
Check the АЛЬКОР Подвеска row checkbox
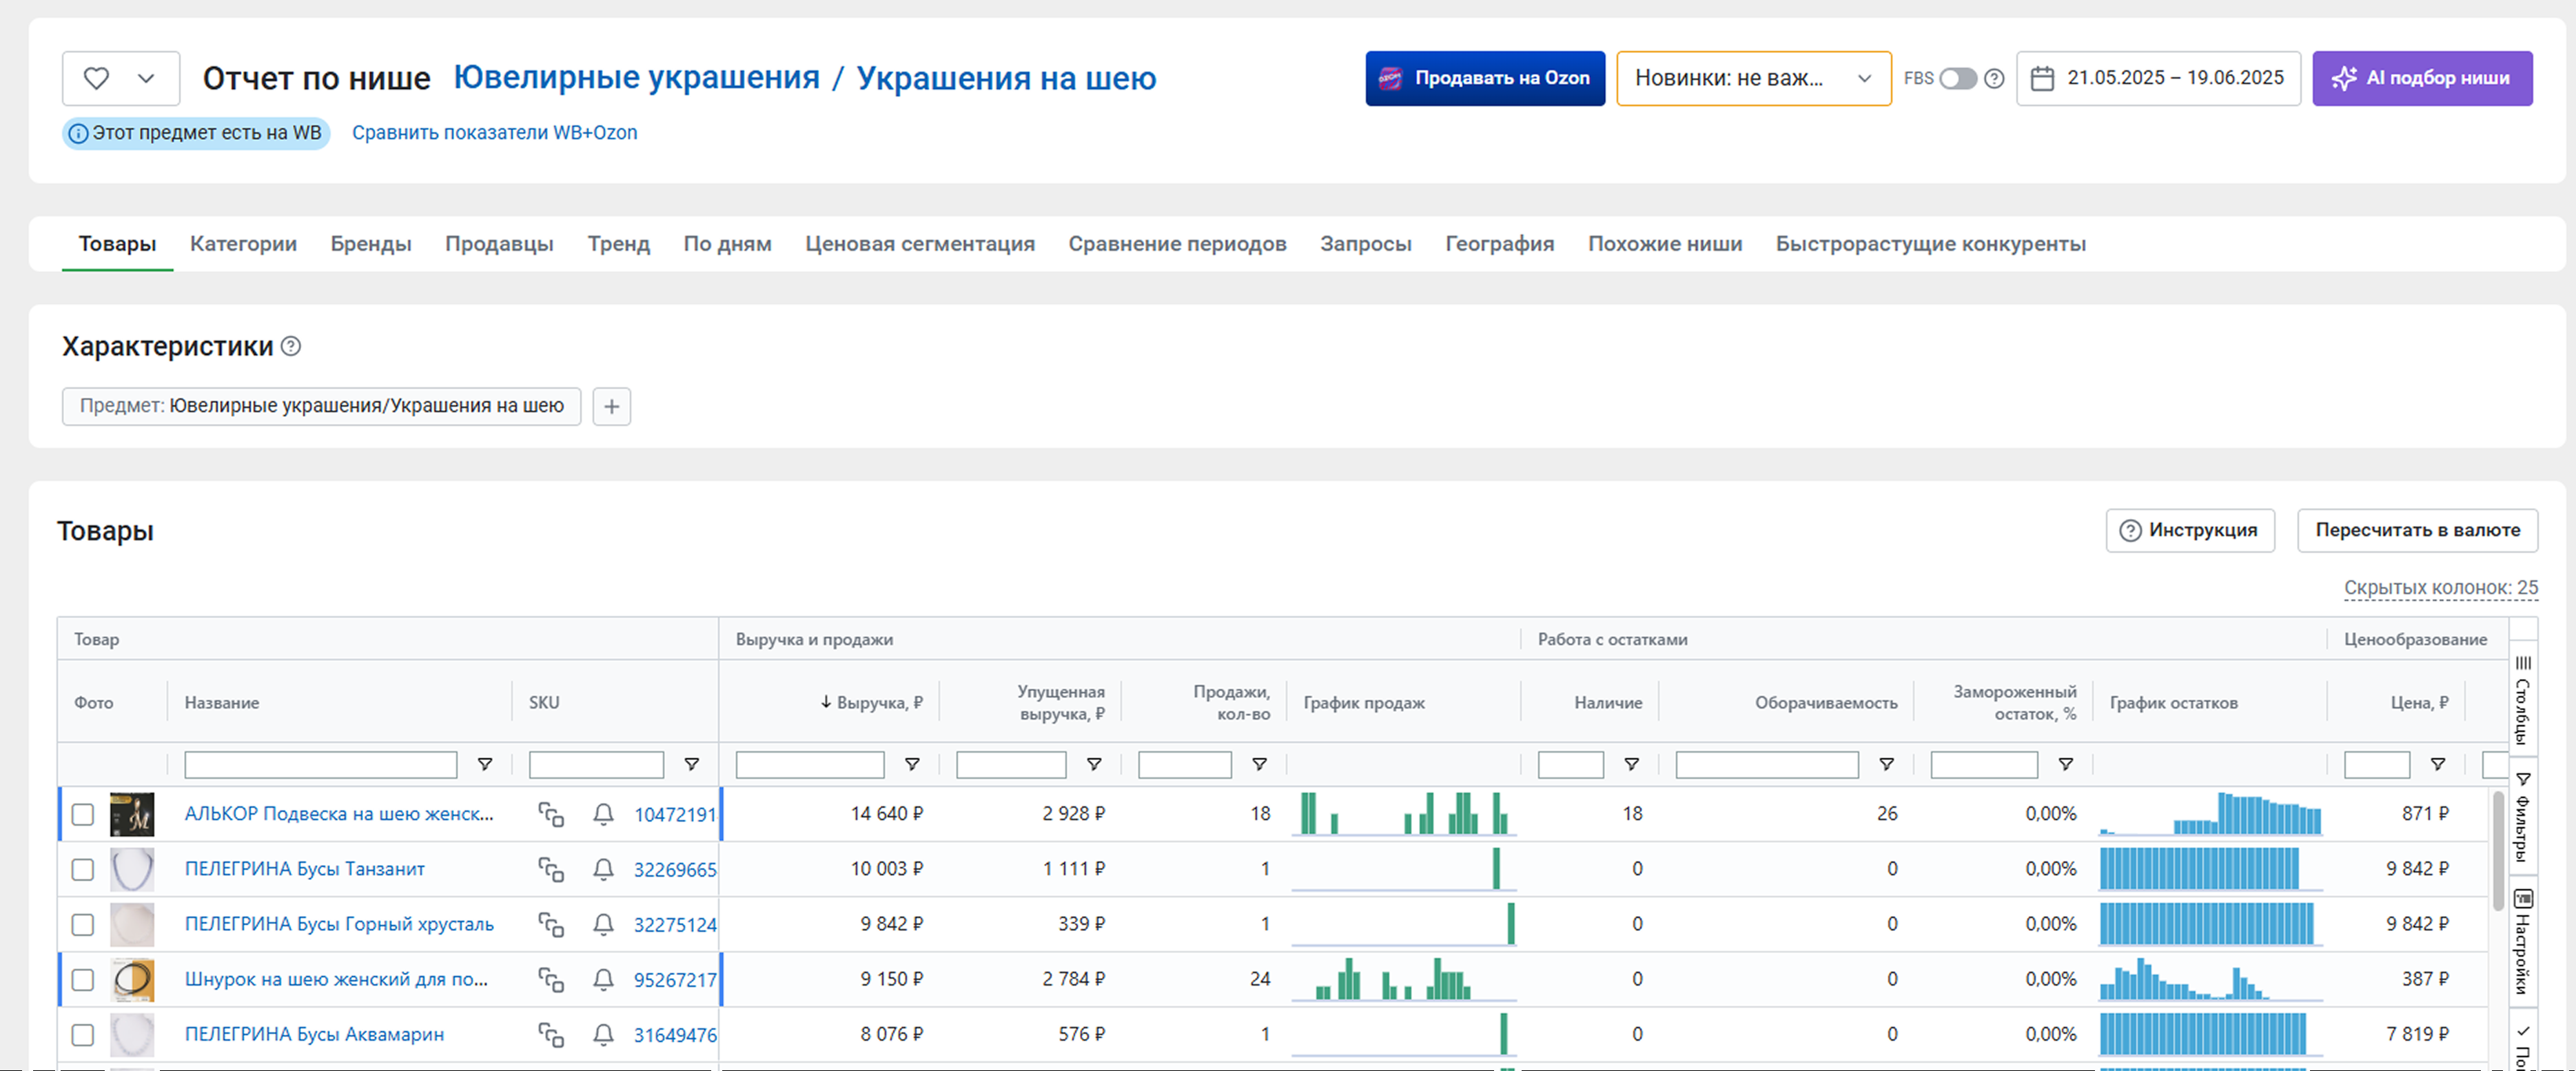[x=83, y=814]
